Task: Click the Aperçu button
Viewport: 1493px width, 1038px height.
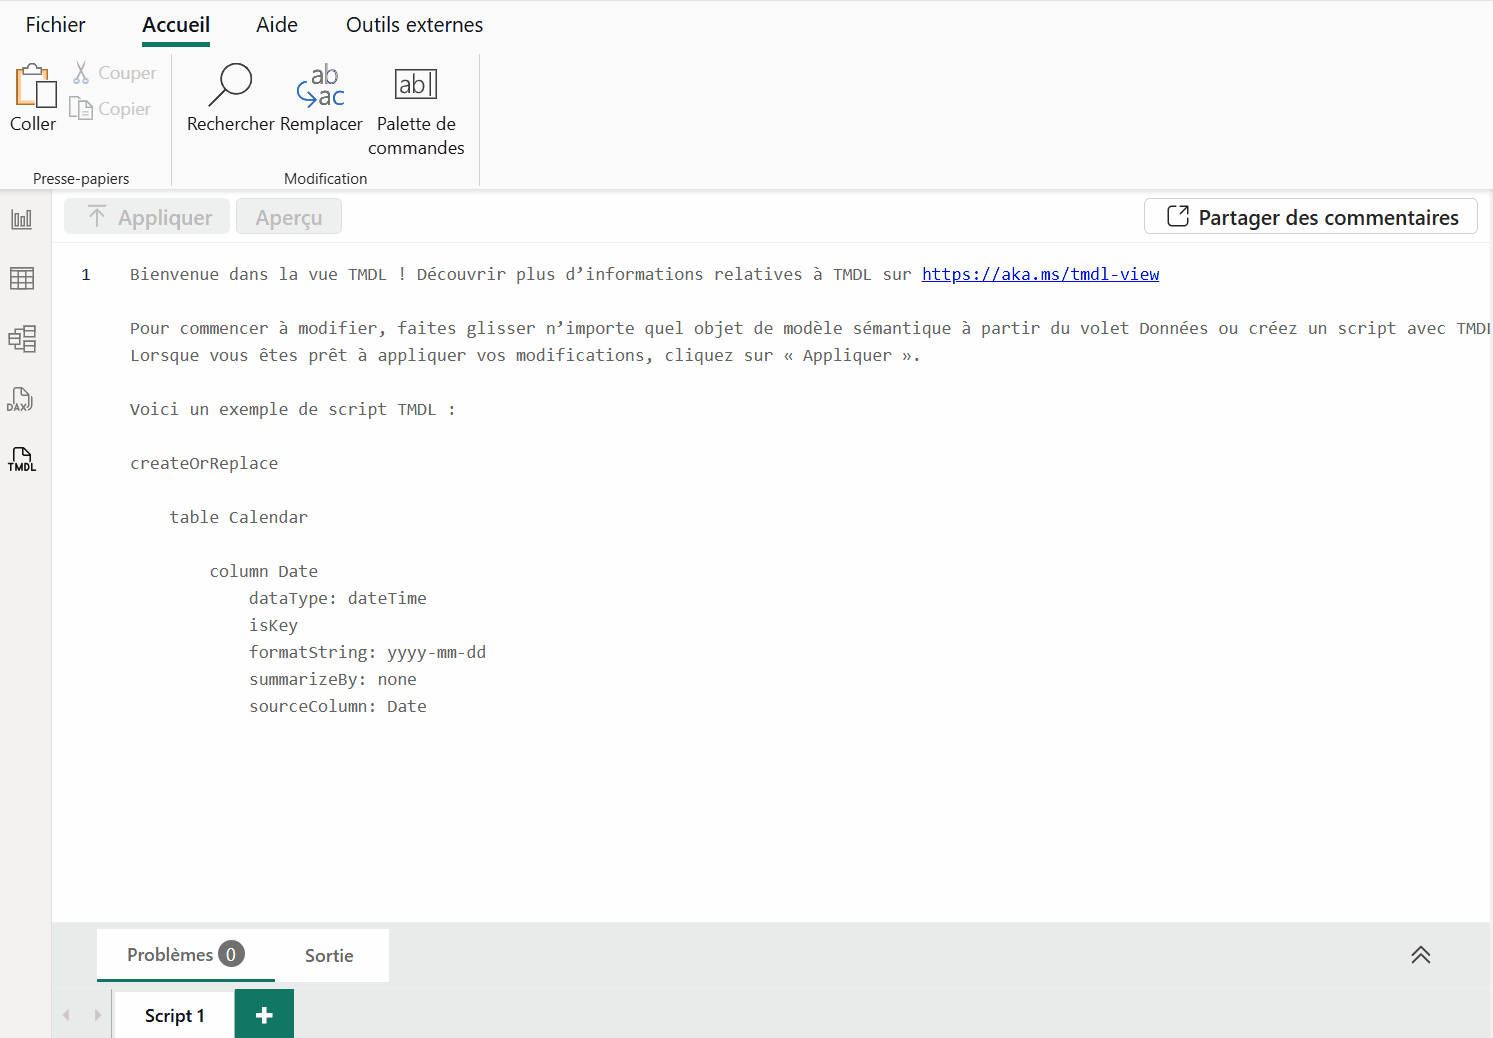Action: pos(289,217)
